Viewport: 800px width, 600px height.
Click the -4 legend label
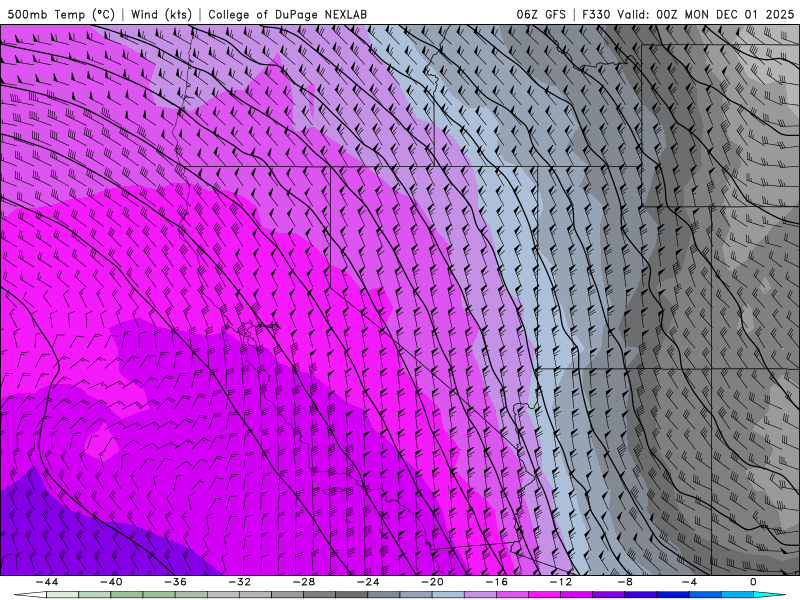(689, 582)
